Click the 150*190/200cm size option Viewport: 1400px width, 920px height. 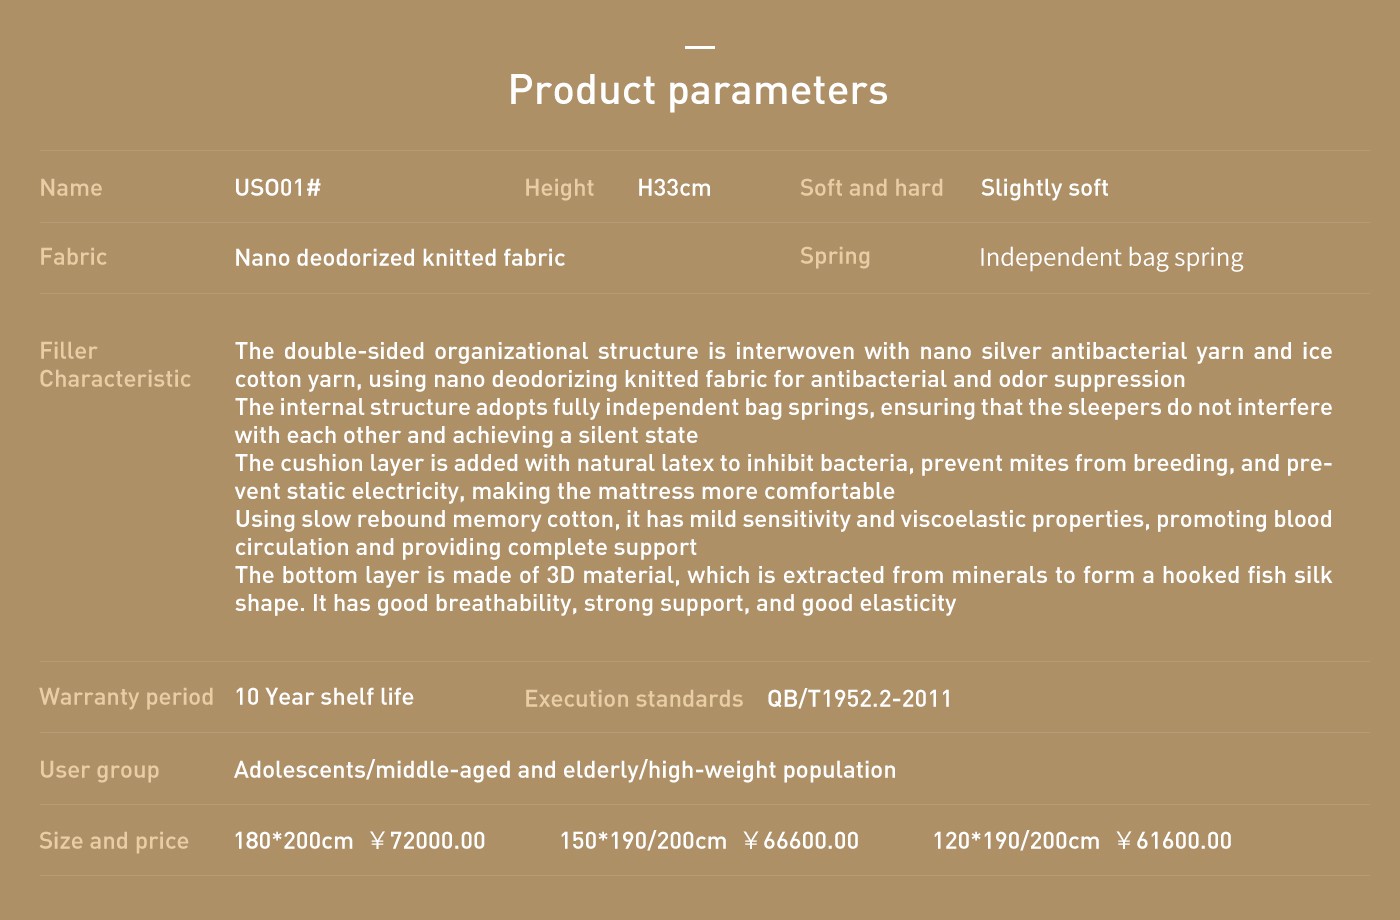[643, 841]
